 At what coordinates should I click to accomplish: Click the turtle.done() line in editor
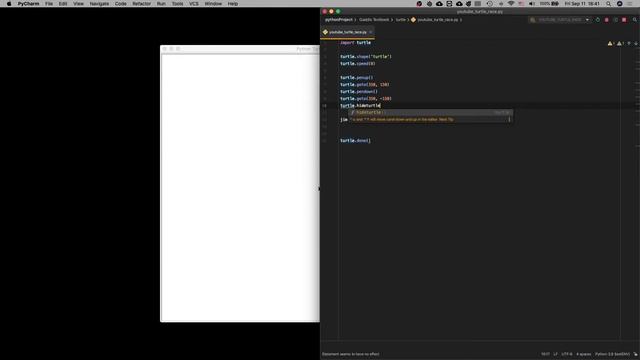pyautogui.click(x=356, y=140)
